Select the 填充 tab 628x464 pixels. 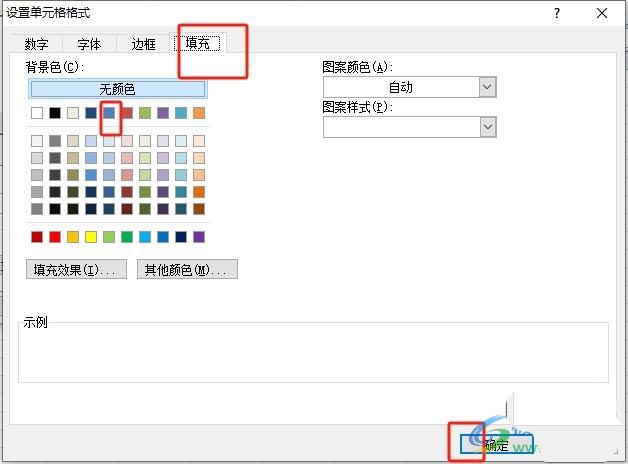tap(197, 43)
